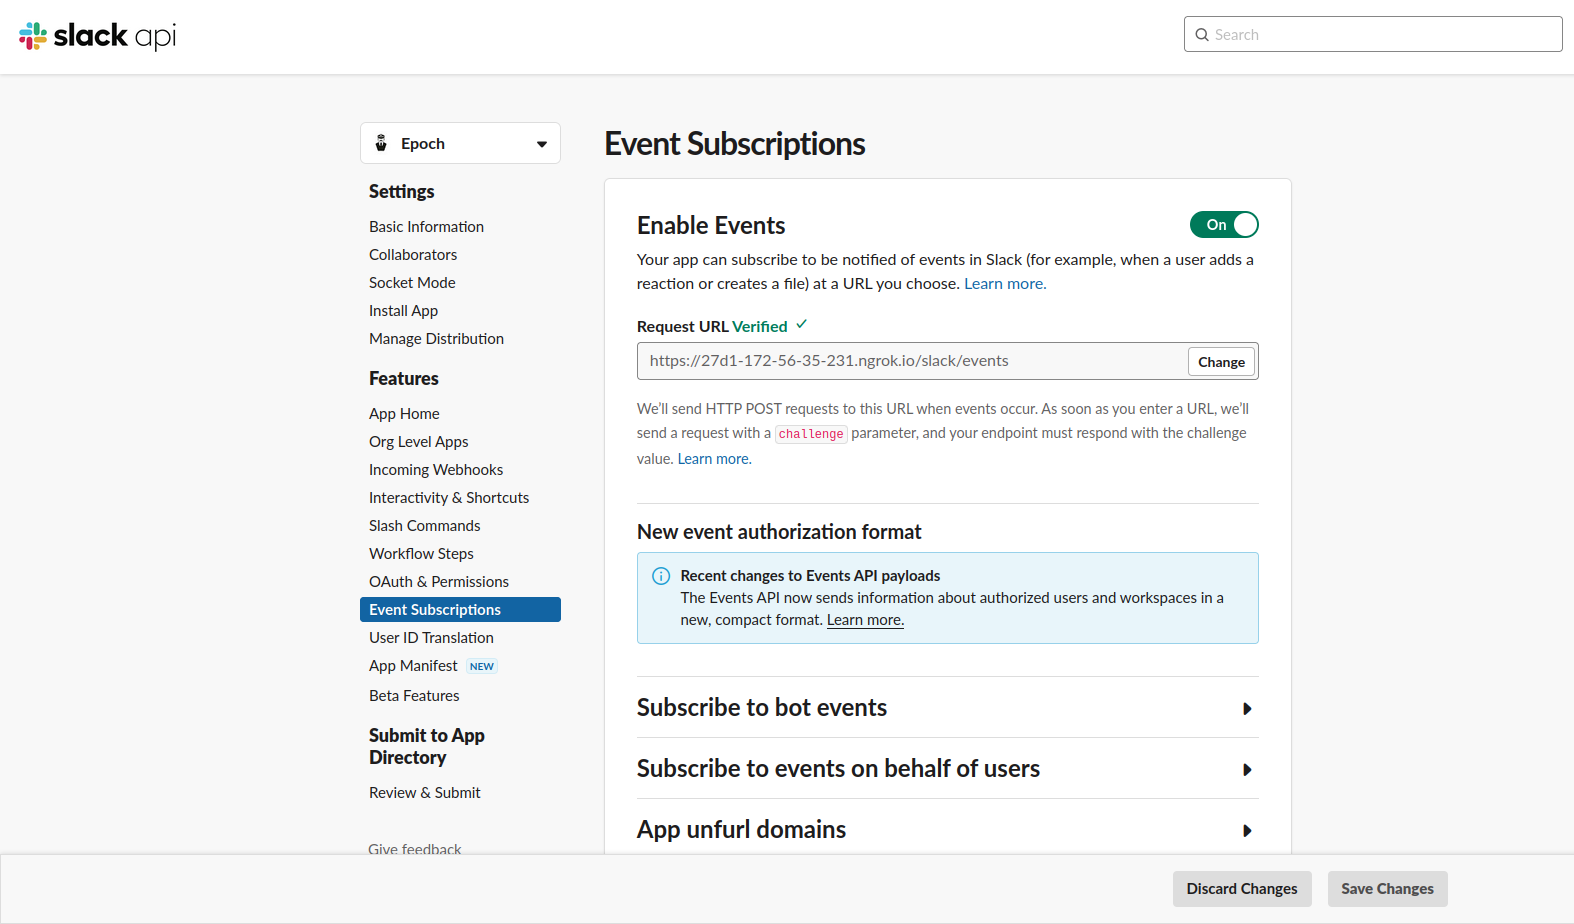Click Save Changes button

click(1387, 889)
